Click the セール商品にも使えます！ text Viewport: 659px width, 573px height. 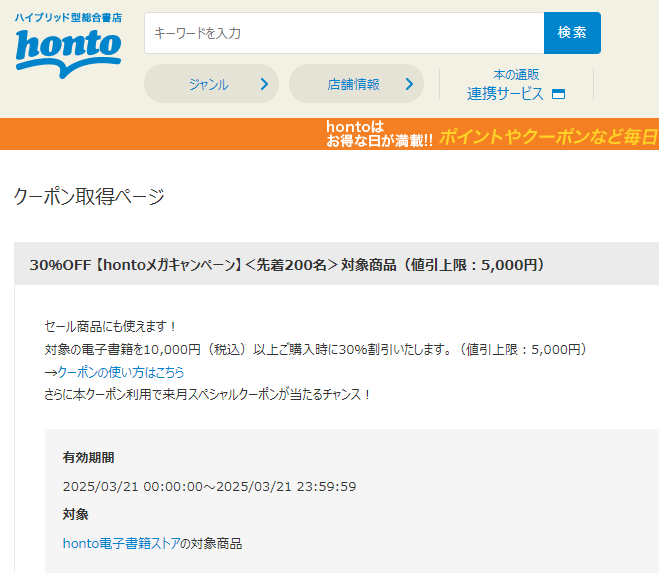(x=111, y=326)
